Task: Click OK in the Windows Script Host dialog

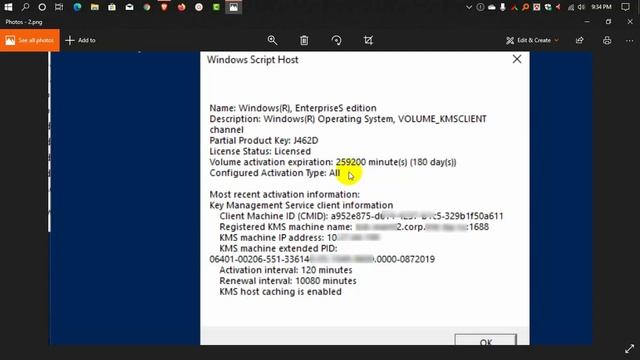Action: tap(485, 340)
